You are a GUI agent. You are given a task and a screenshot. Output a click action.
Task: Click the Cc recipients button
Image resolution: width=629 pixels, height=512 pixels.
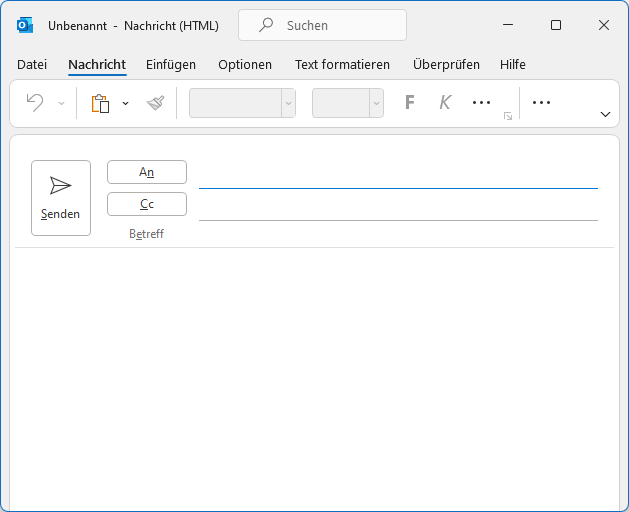[147, 204]
